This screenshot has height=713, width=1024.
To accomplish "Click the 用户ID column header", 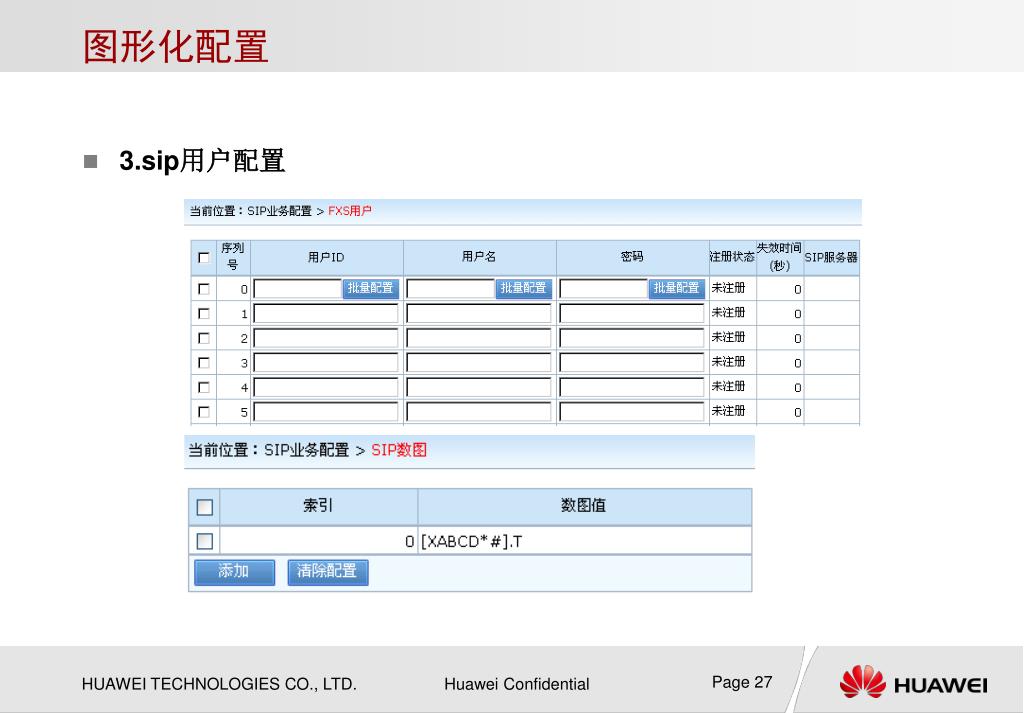I will 326,257.
